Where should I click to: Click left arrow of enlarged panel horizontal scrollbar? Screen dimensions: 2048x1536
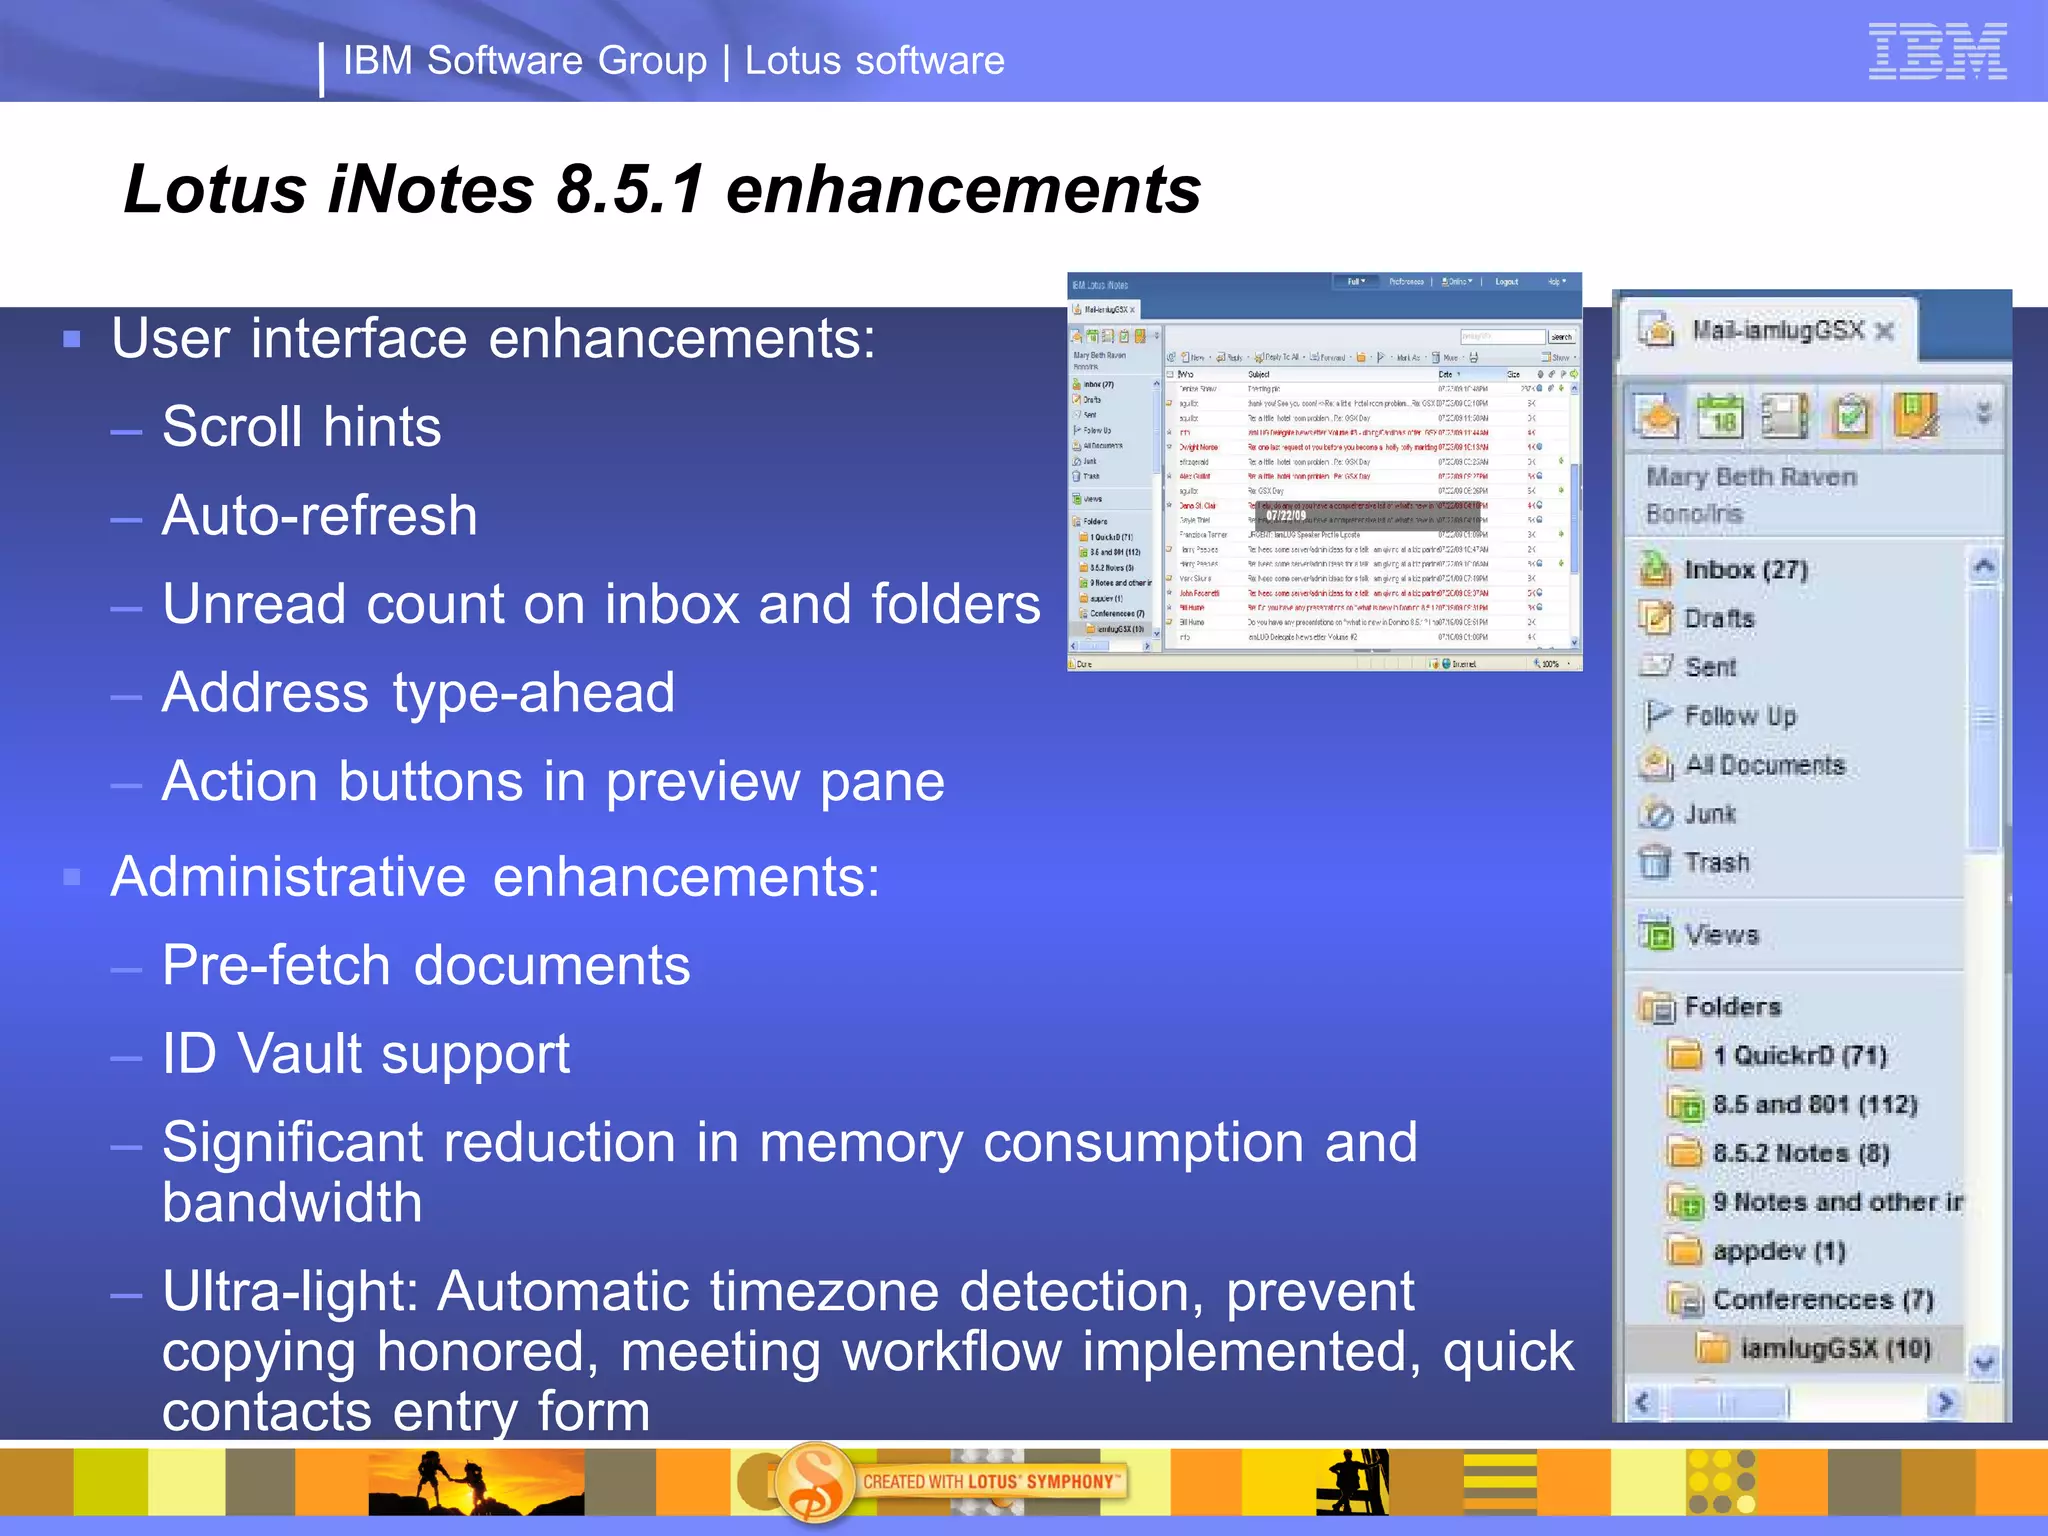click(1643, 1403)
